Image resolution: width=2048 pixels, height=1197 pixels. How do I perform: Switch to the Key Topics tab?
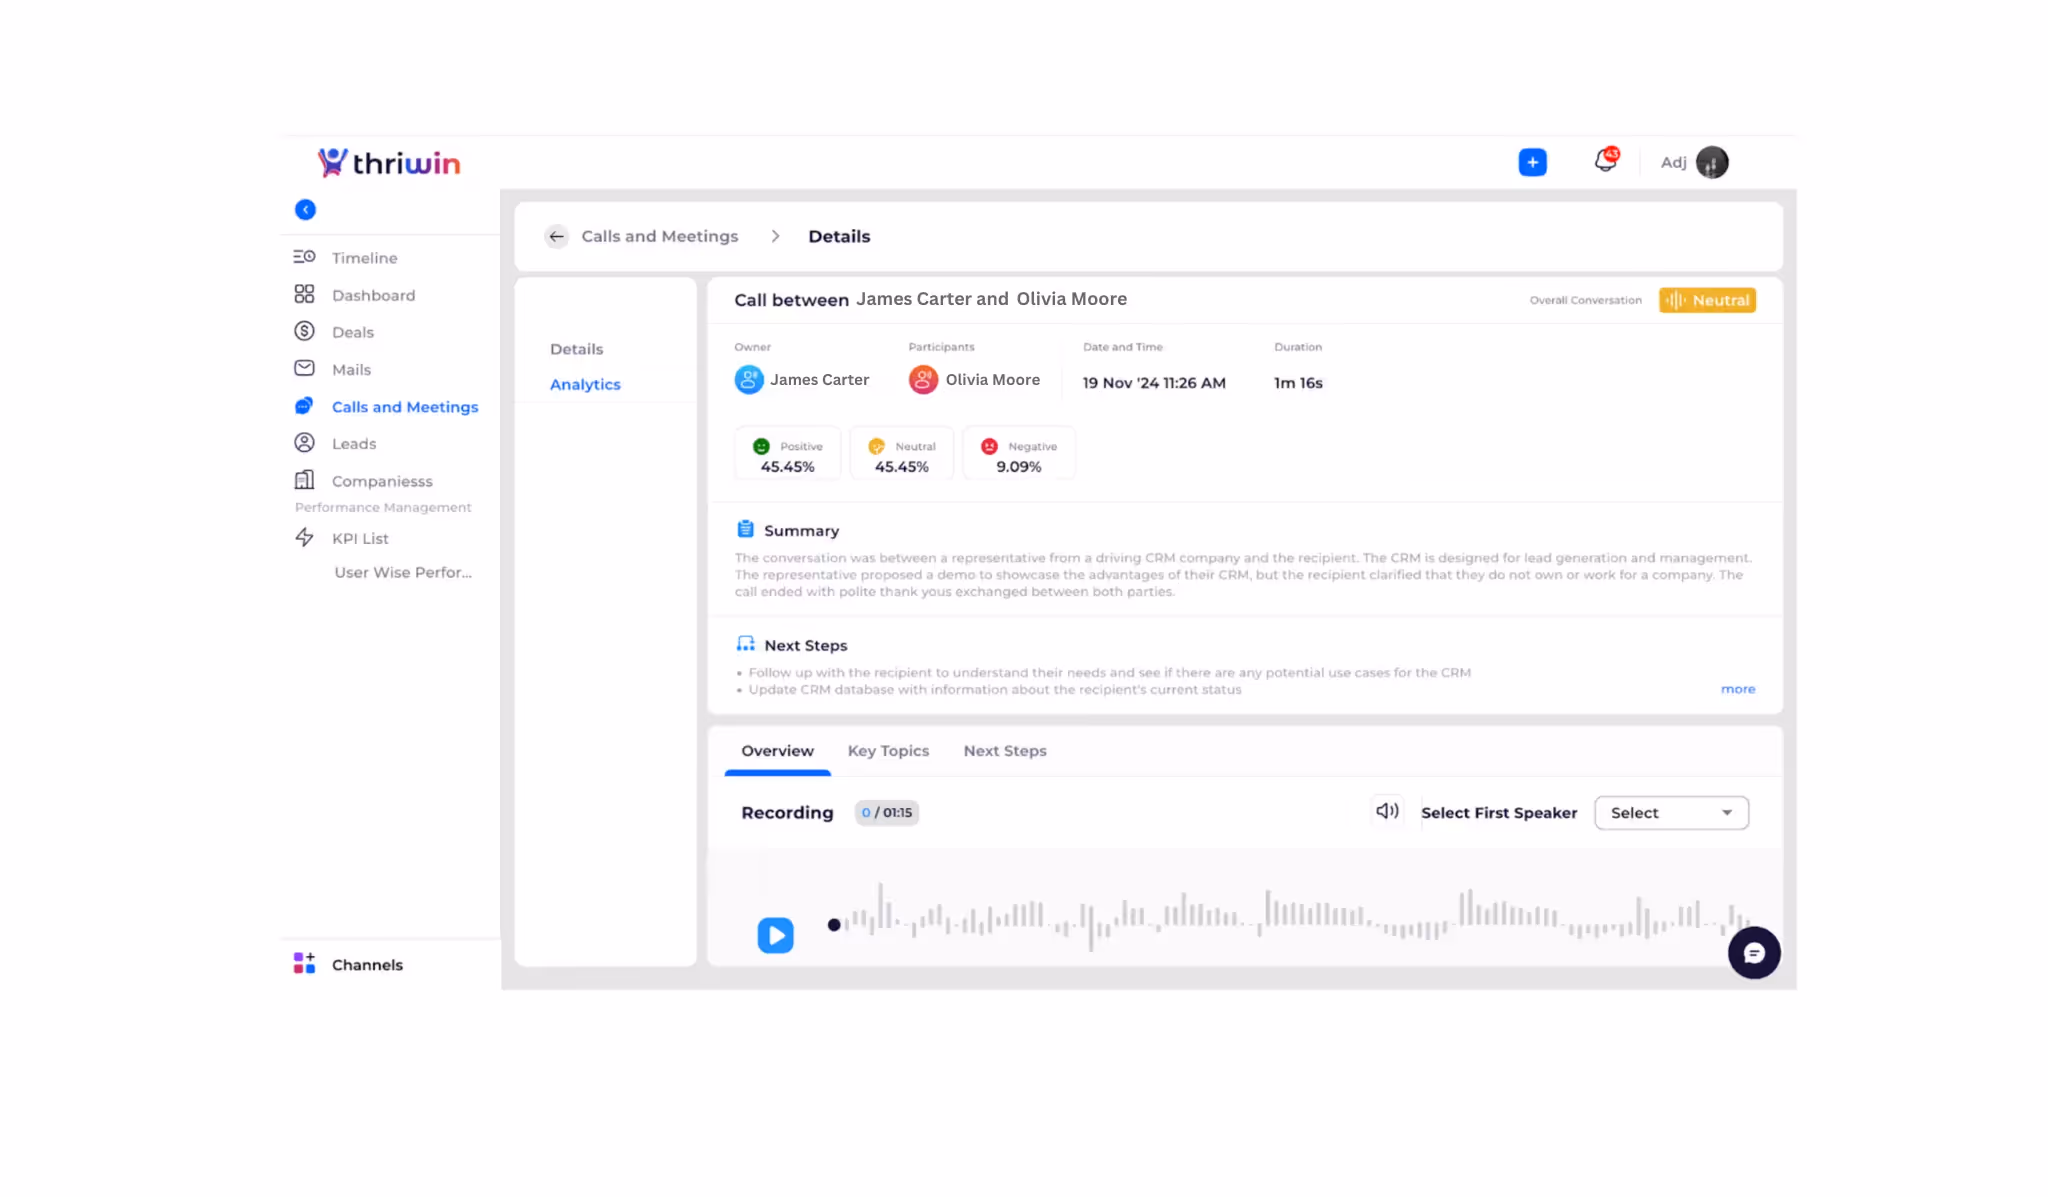888,751
